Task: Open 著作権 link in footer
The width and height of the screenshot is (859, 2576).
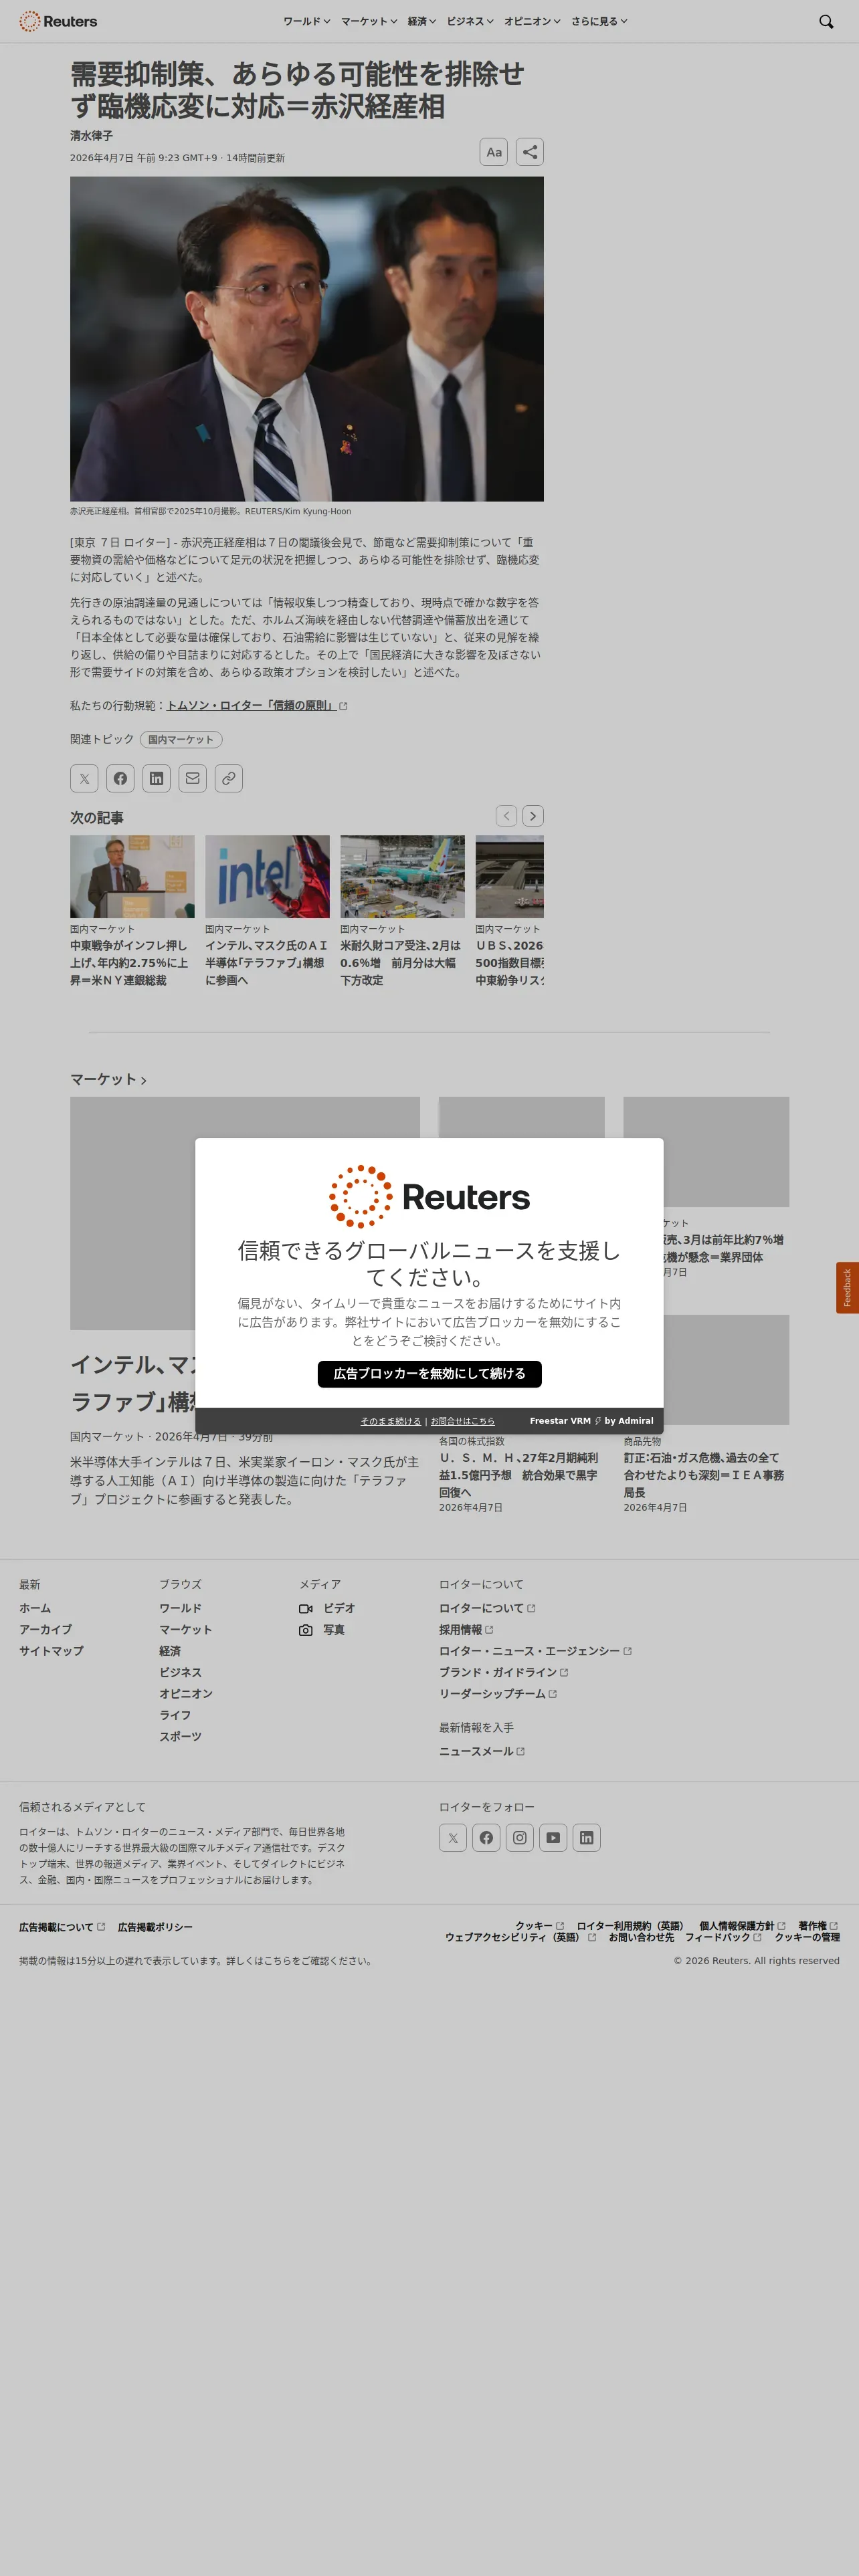Action: click(x=818, y=1926)
